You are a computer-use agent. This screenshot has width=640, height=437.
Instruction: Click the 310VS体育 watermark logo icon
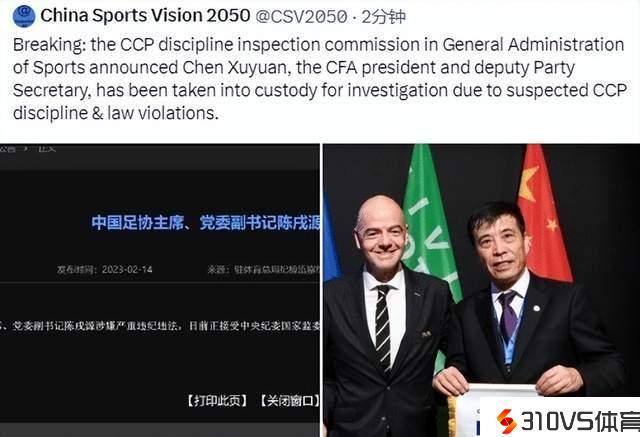507,421
